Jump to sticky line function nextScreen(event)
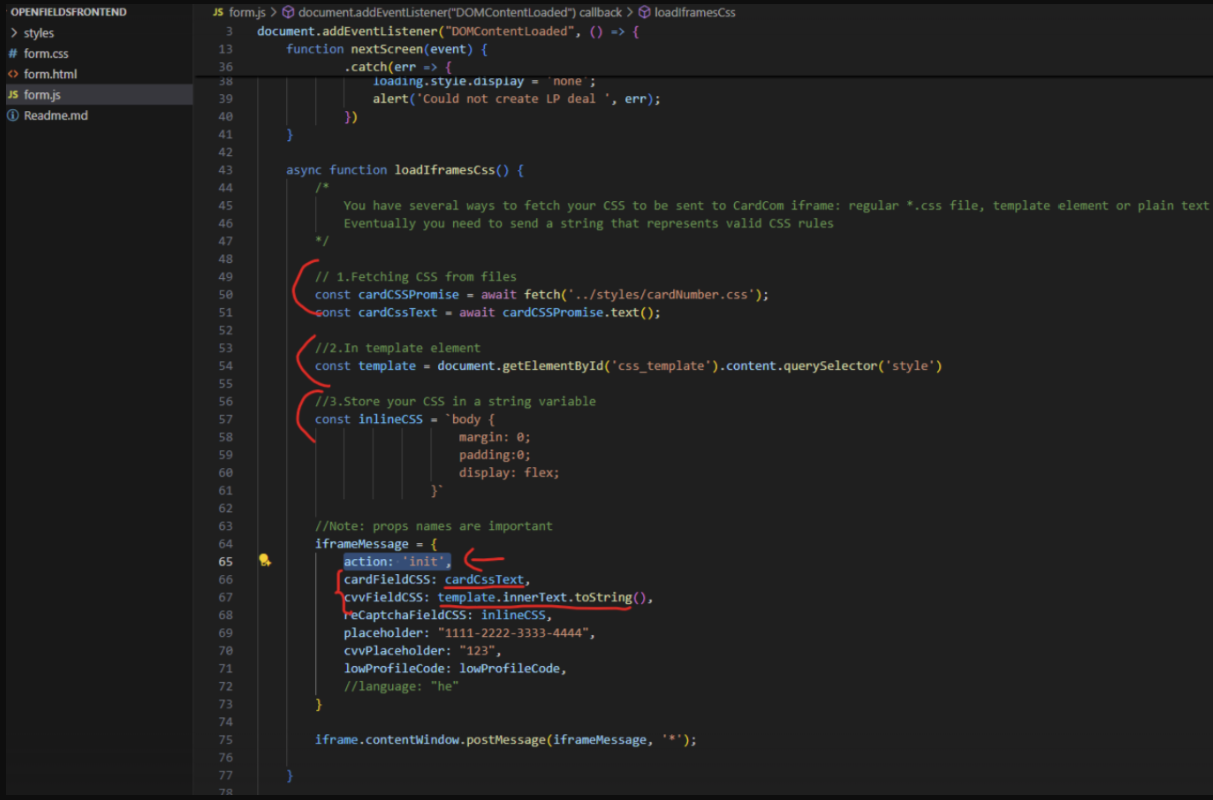The image size is (1213, 800). click(387, 49)
